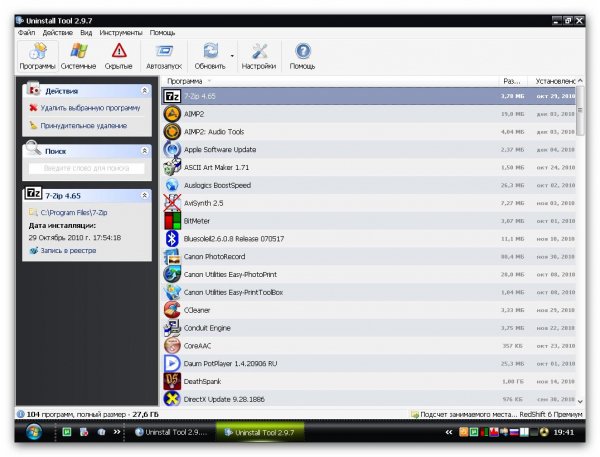The height and width of the screenshot is (457, 600).
Task: Click the taskbar clock 19:41
Action: click(x=564, y=432)
